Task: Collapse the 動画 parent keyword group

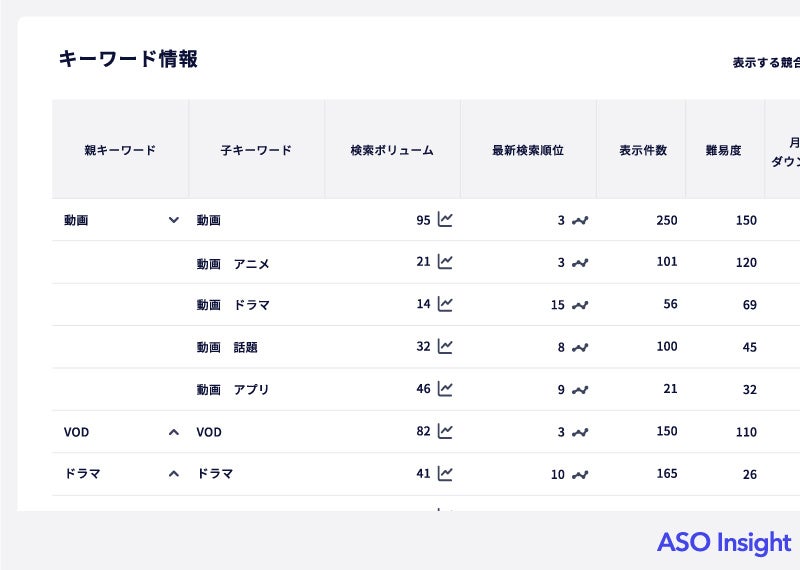Action: coord(174,220)
